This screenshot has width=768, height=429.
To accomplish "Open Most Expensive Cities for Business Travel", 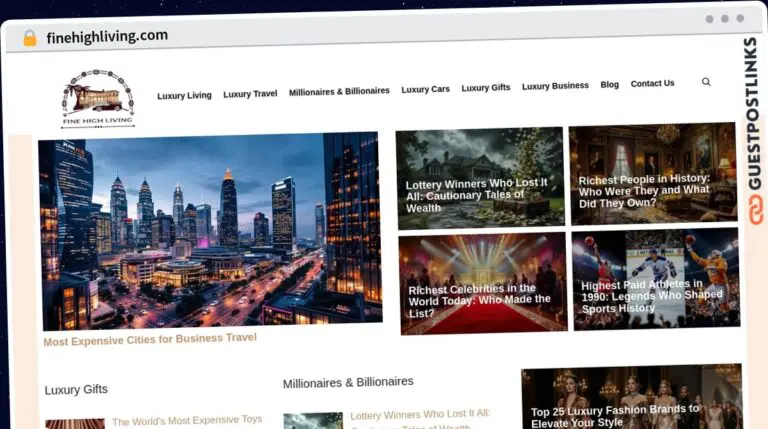I will point(150,340).
